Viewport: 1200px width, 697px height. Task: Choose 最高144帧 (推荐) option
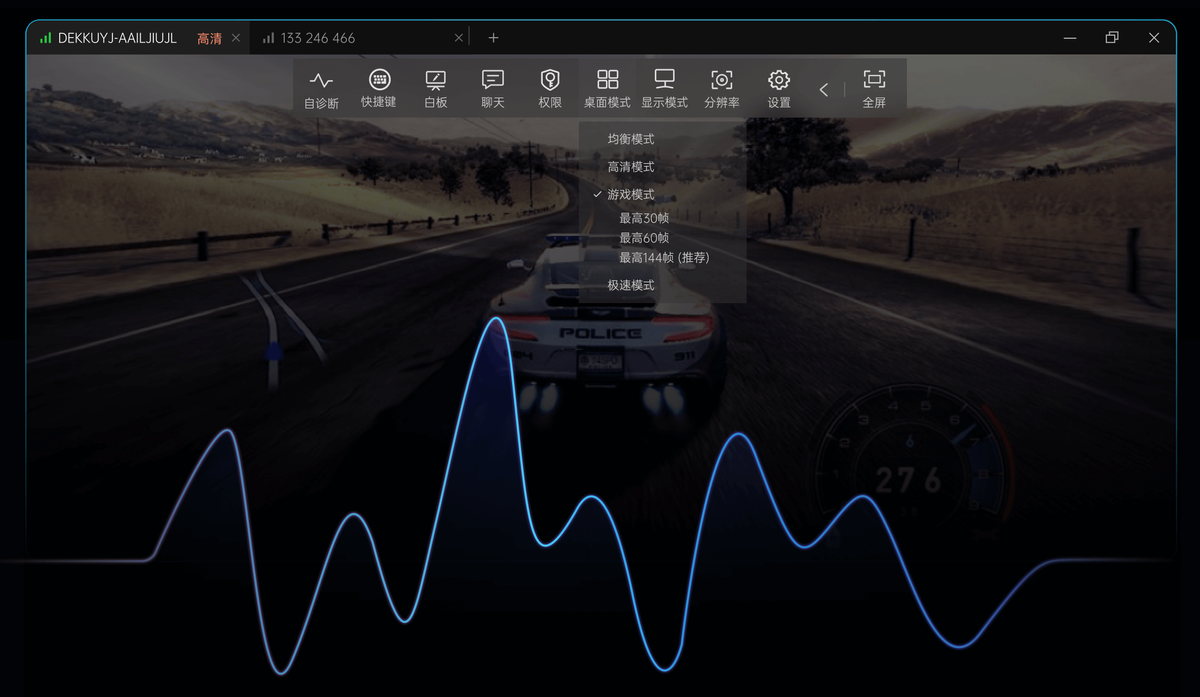(664, 258)
